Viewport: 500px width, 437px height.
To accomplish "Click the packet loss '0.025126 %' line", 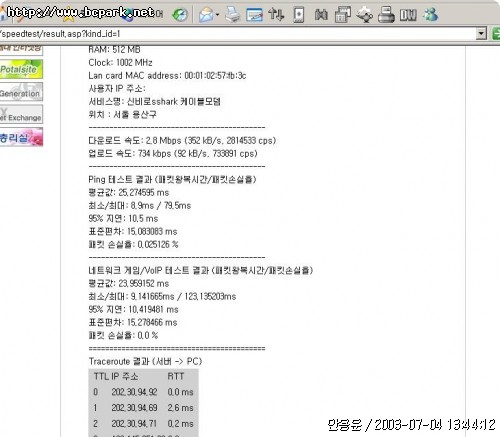I will click(x=133, y=245).
